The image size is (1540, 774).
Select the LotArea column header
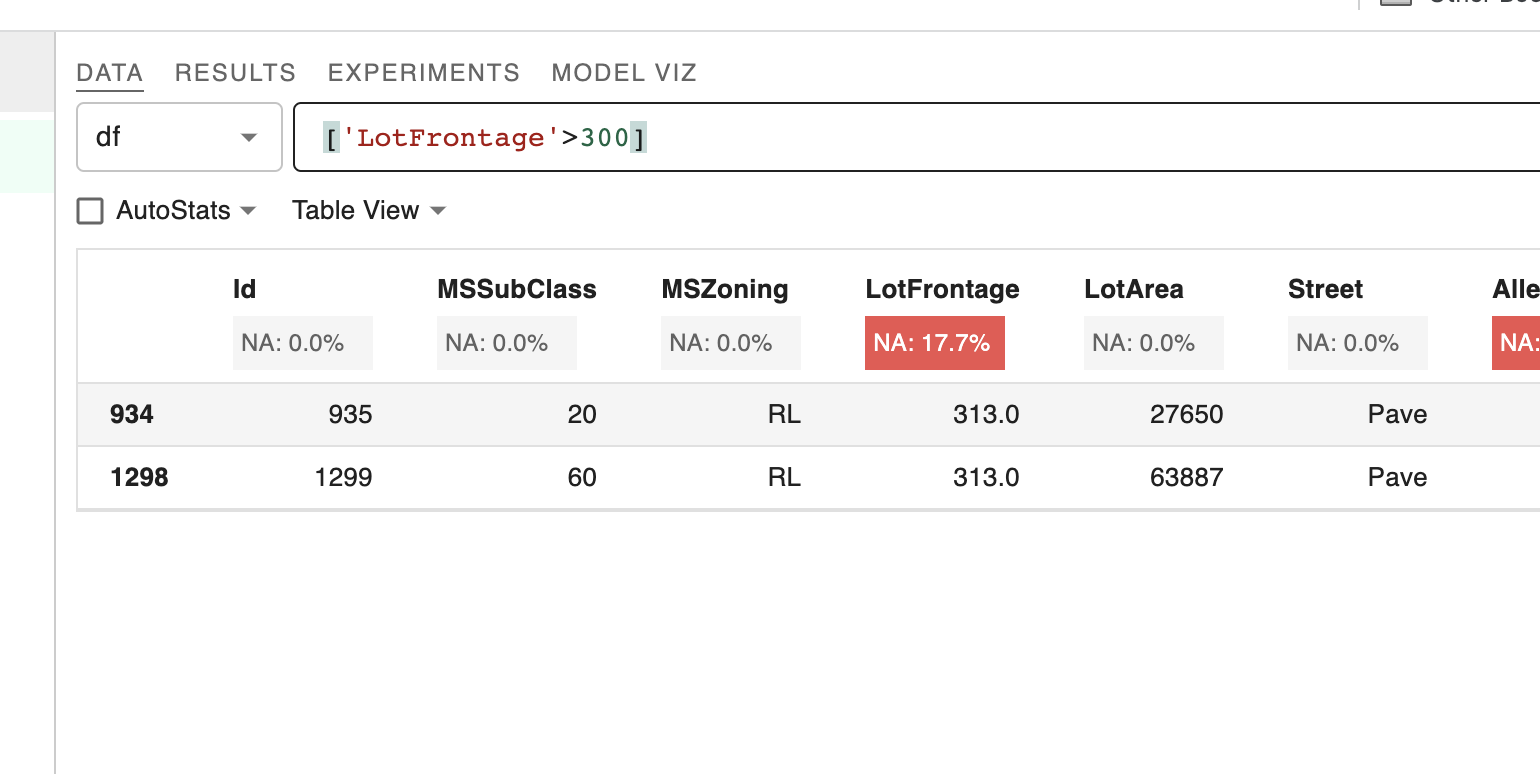pos(1133,290)
